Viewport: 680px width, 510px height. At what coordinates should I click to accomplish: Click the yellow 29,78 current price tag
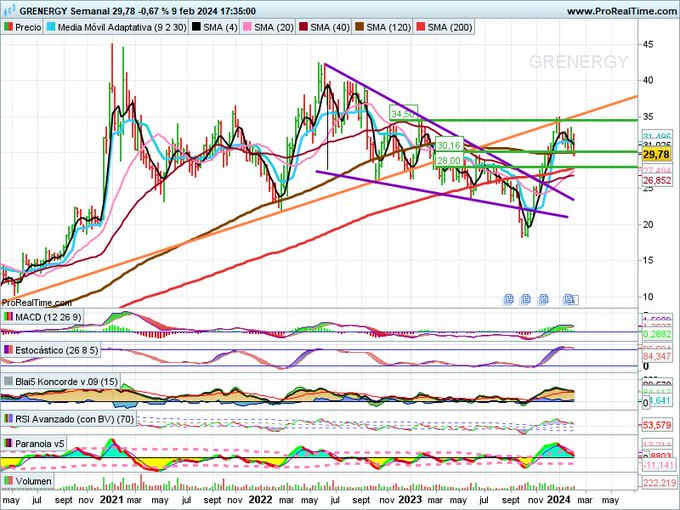coord(656,154)
